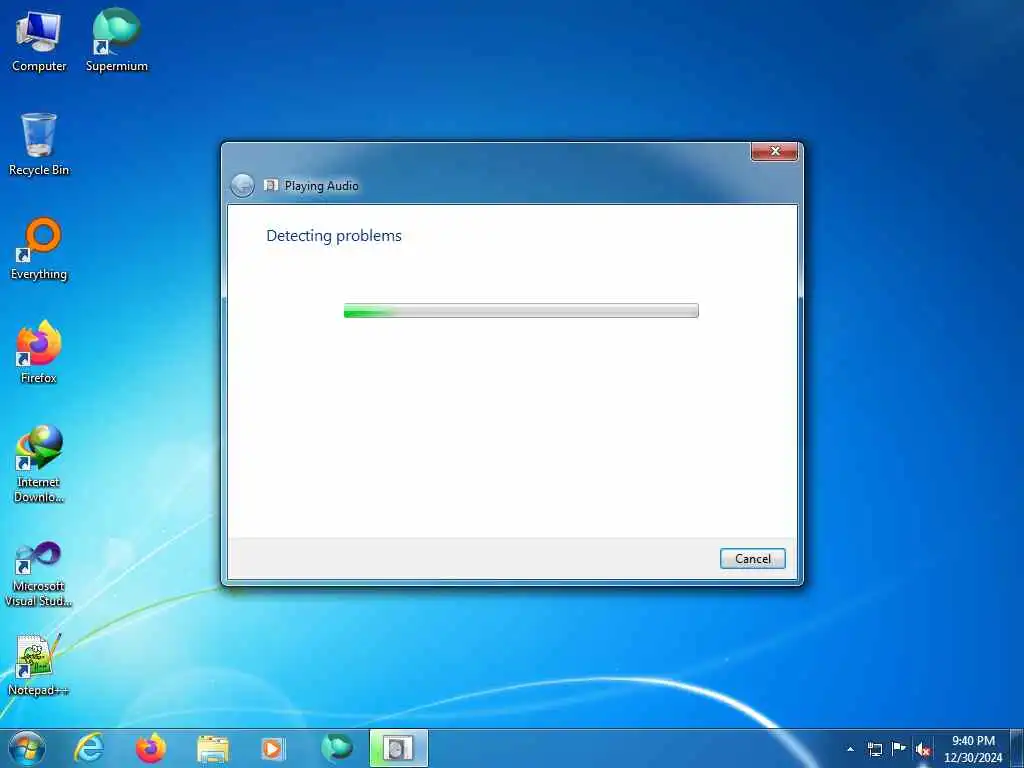Viewport: 1024px width, 768px height.
Task: Select the Notepad++ desktop shortcut
Action: [39, 665]
